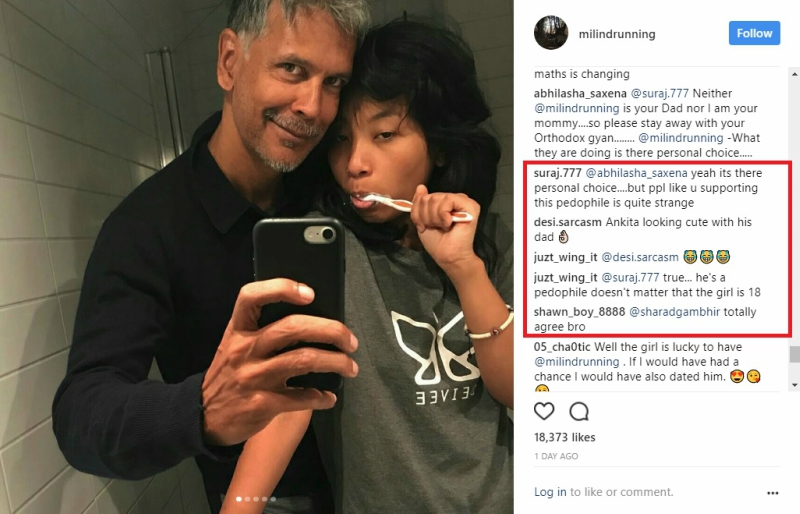This screenshot has width=800, height=514.
Task: Open shawn_boy_8888 commenter profile
Action: point(579,312)
